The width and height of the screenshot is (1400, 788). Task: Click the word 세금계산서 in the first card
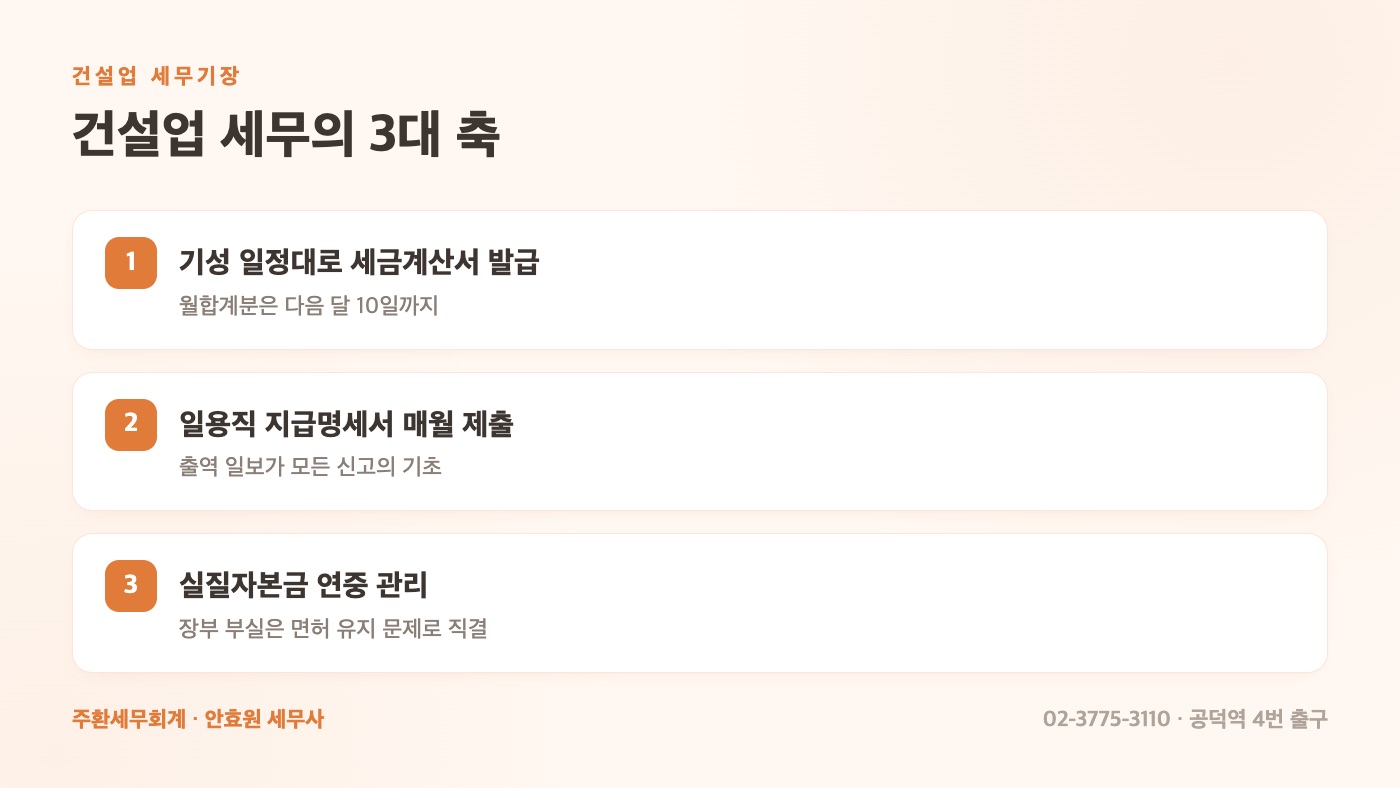413,262
